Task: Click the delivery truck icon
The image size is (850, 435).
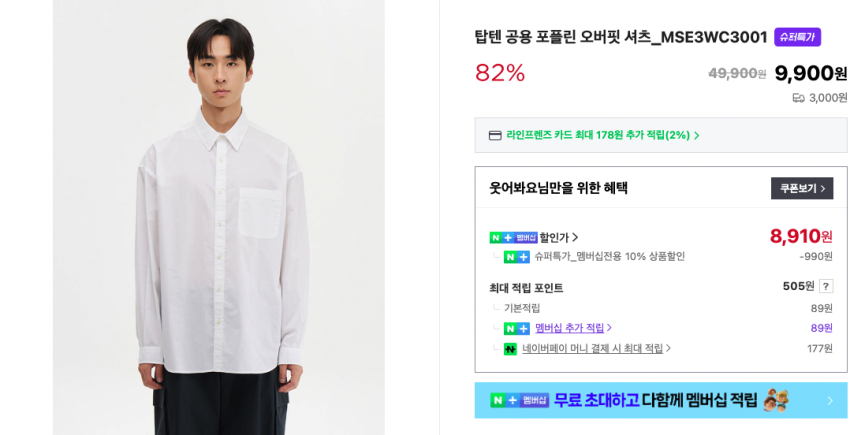Action: tap(798, 98)
